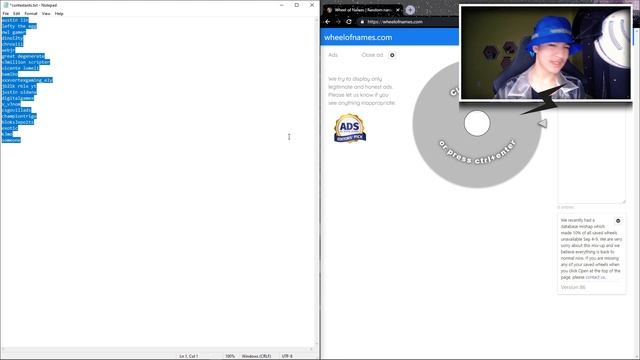Open the File menu in Notepad
Screen dimensions: 640x360
6,13
